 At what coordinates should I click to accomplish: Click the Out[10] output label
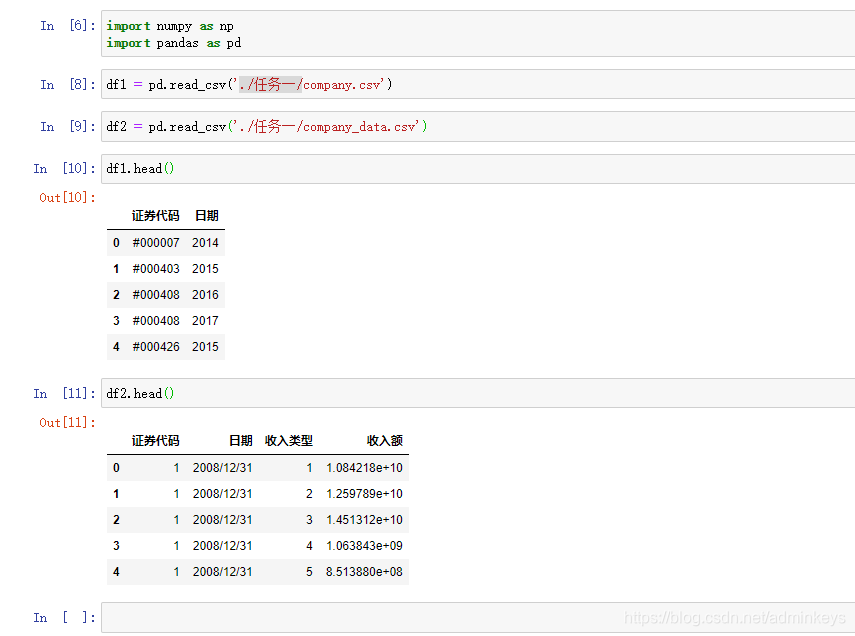66,197
